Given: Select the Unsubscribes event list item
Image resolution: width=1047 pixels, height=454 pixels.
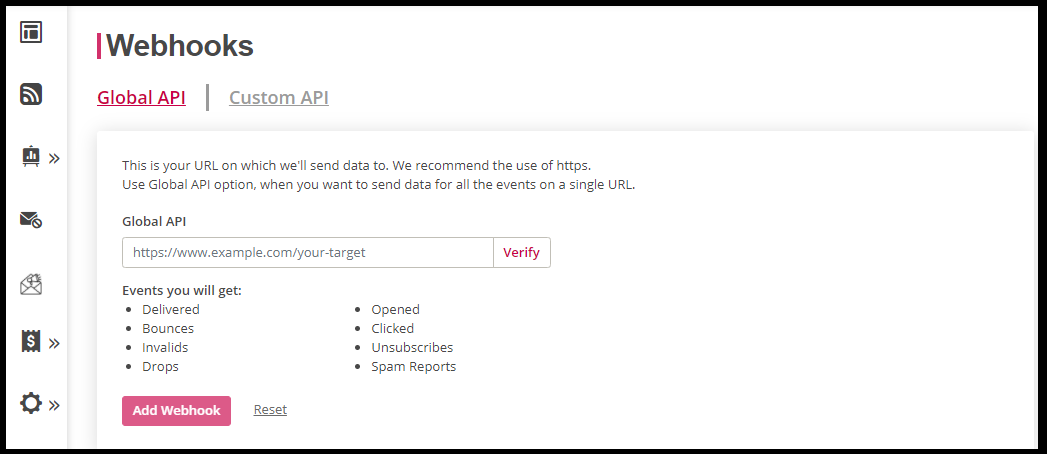Looking at the screenshot, I should pos(413,347).
